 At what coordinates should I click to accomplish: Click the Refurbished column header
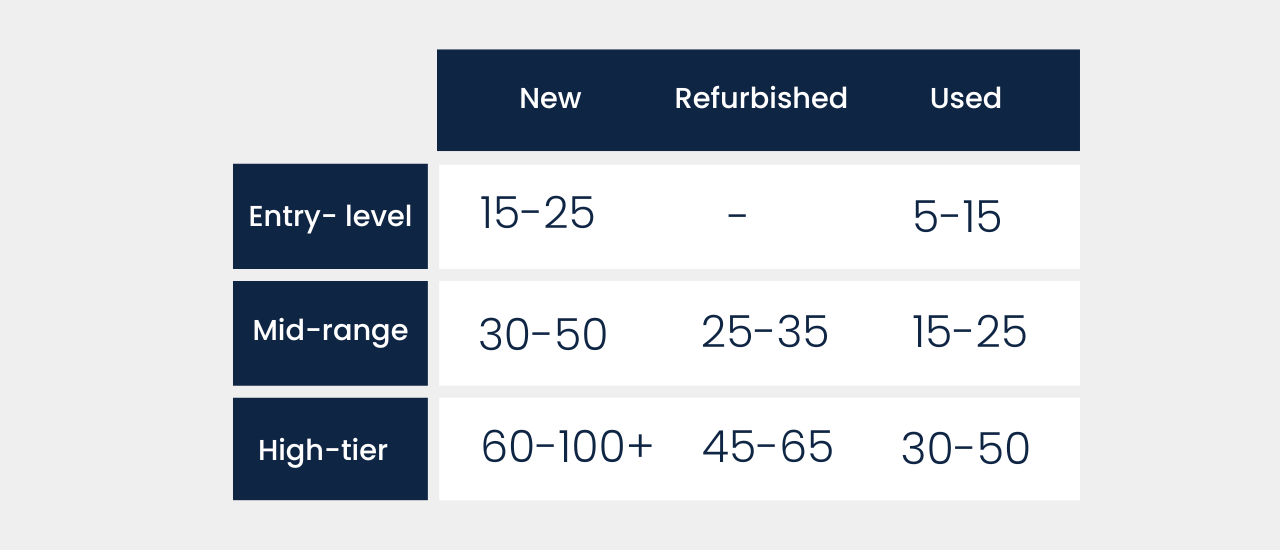coord(761,98)
